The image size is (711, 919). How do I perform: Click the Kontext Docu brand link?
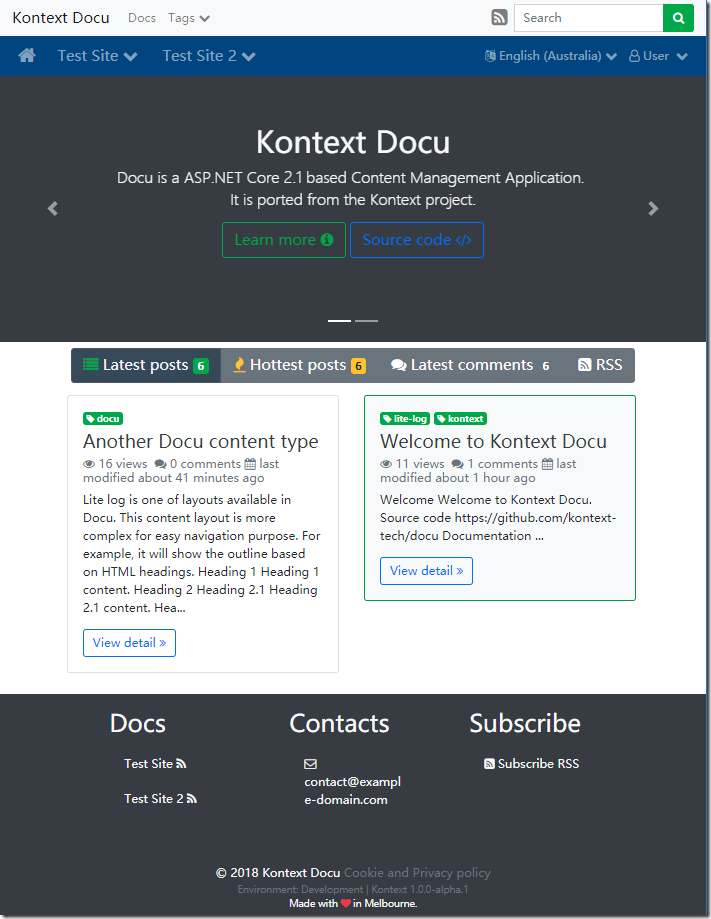(x=61, y=18)
